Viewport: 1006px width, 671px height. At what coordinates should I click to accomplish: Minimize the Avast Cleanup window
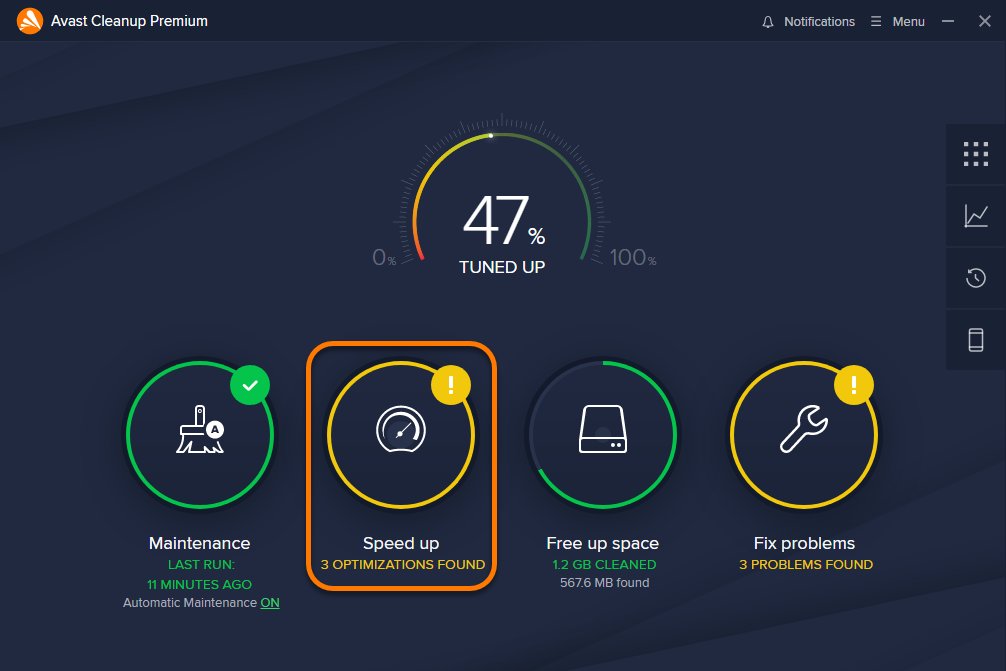click(x=948, y=21)
